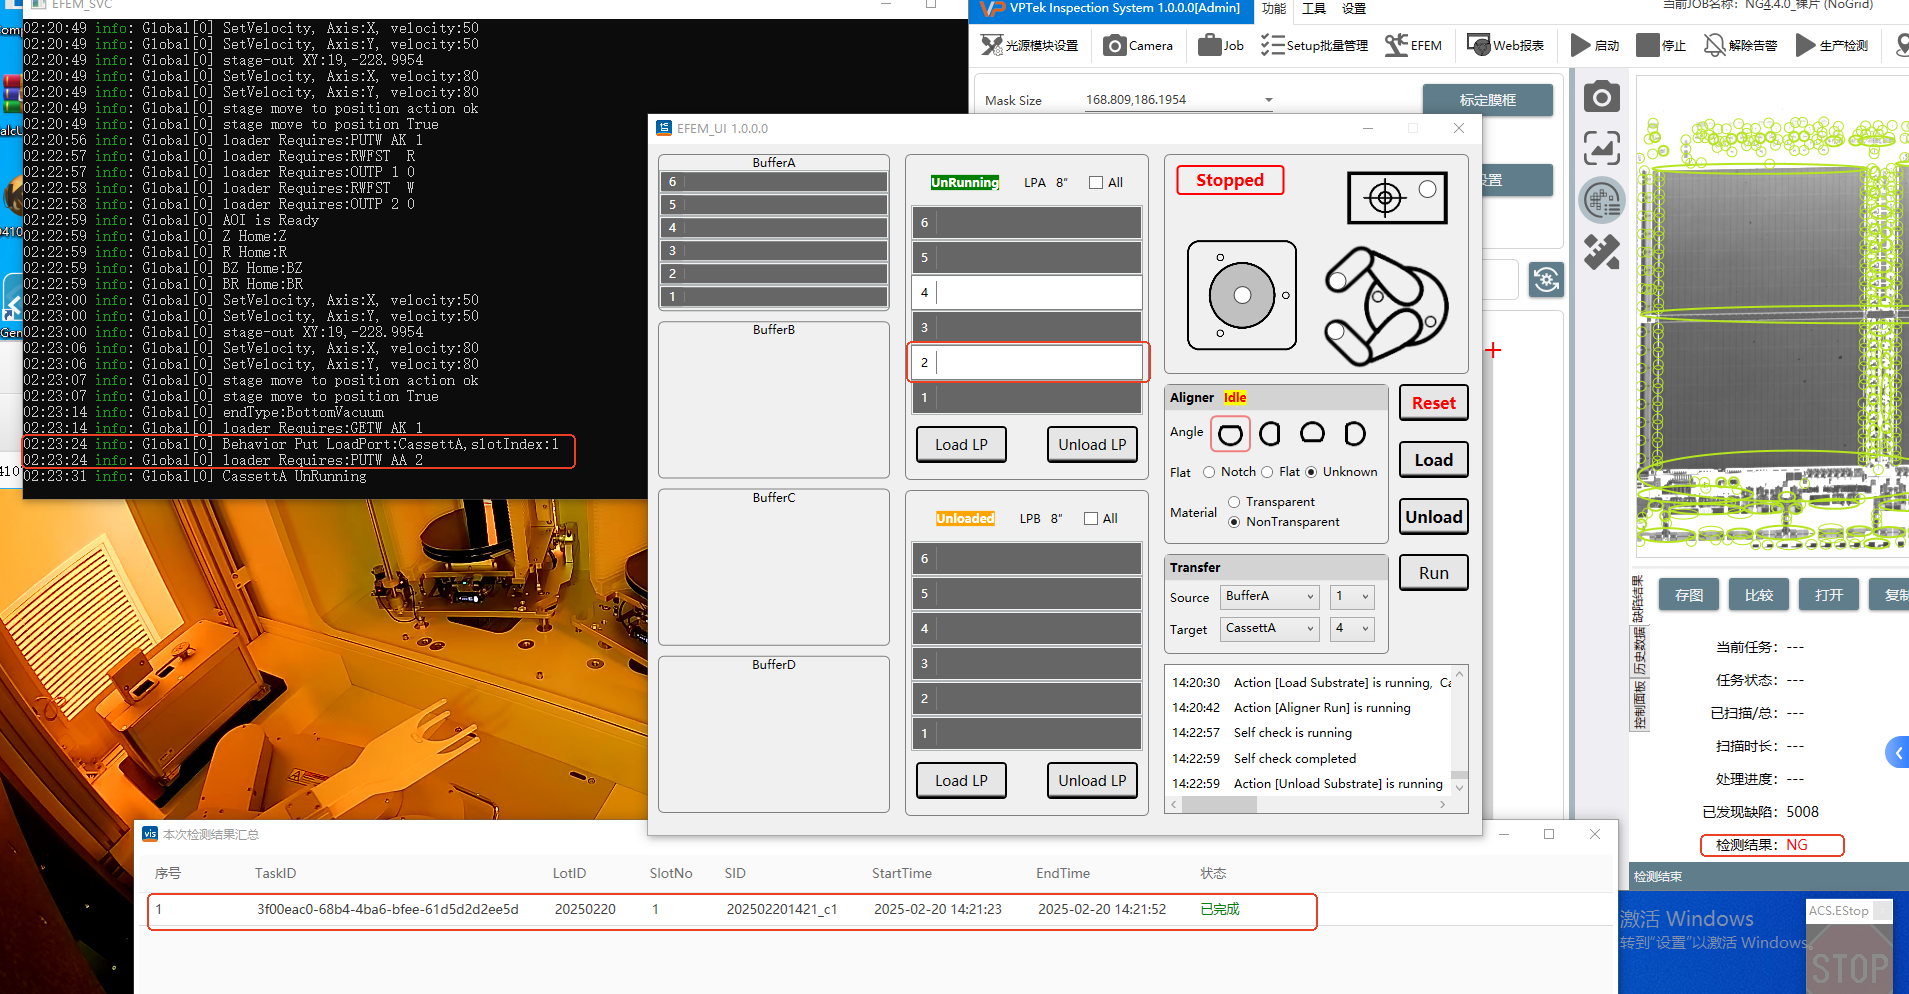Click the 比较 compare button
The image size is (1909, 994).
coord(1759,595)
